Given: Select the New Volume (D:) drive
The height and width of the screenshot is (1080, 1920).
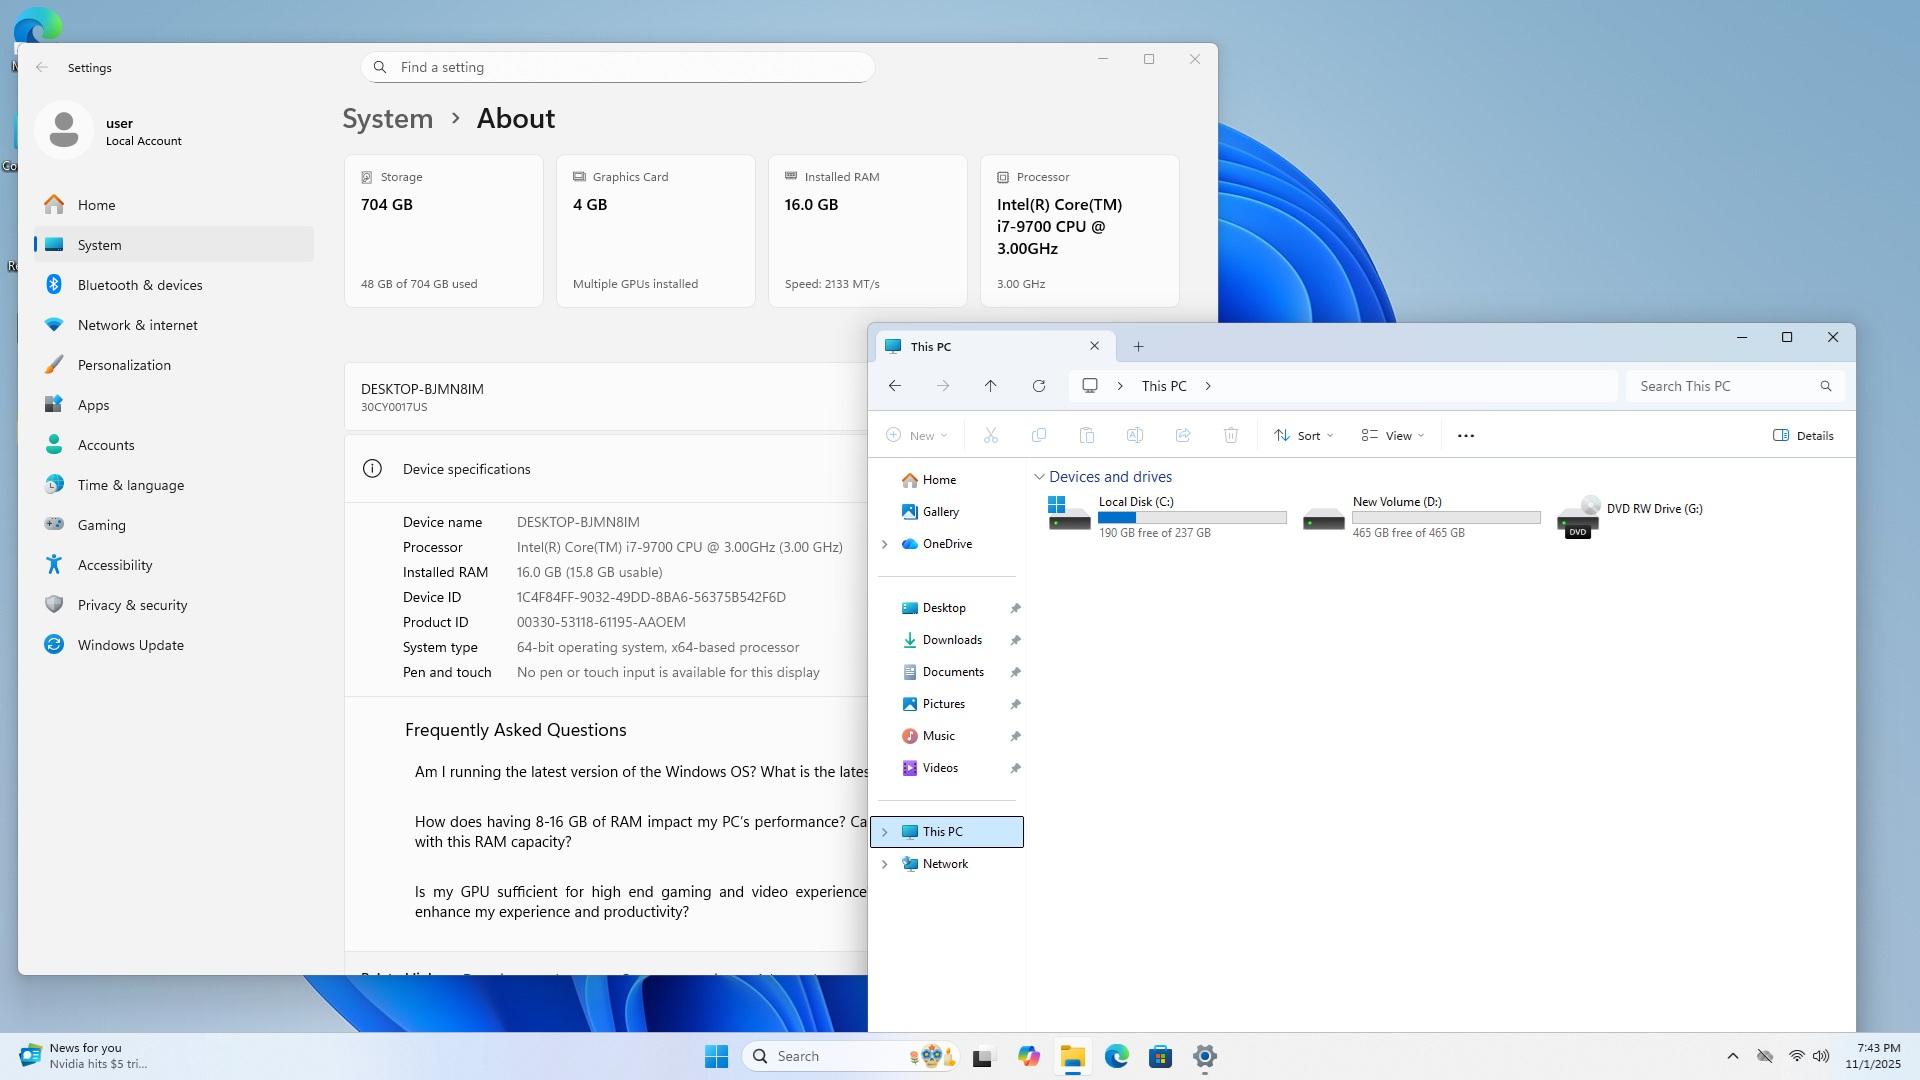Looking at the screenshot, I should coord(1421,516).
